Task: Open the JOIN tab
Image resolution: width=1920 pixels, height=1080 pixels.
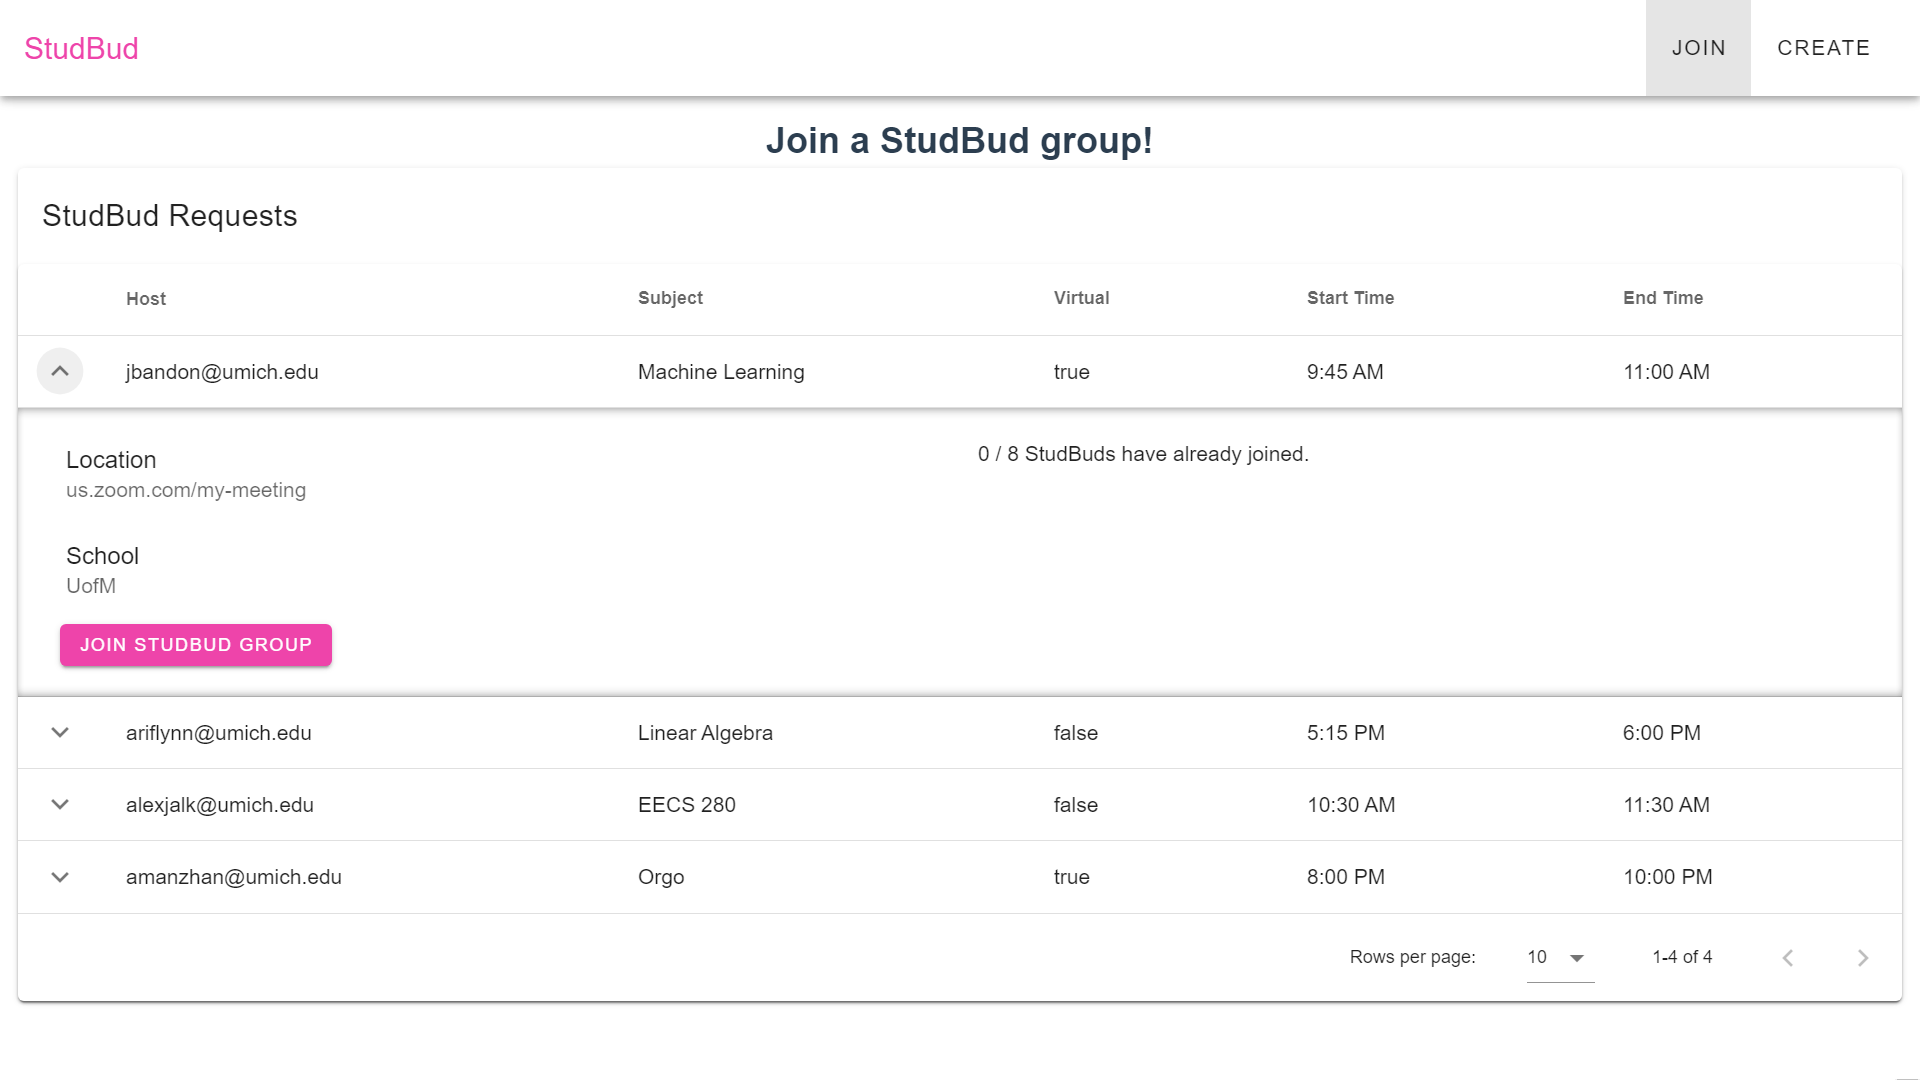Action: coord(1698,48)
